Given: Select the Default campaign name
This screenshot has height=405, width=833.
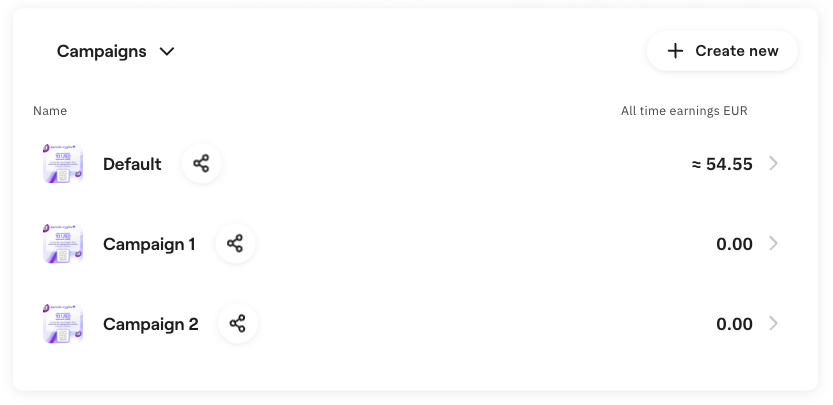Looking at the screenshot, I should pyautogui.click(x=132, y=164).
